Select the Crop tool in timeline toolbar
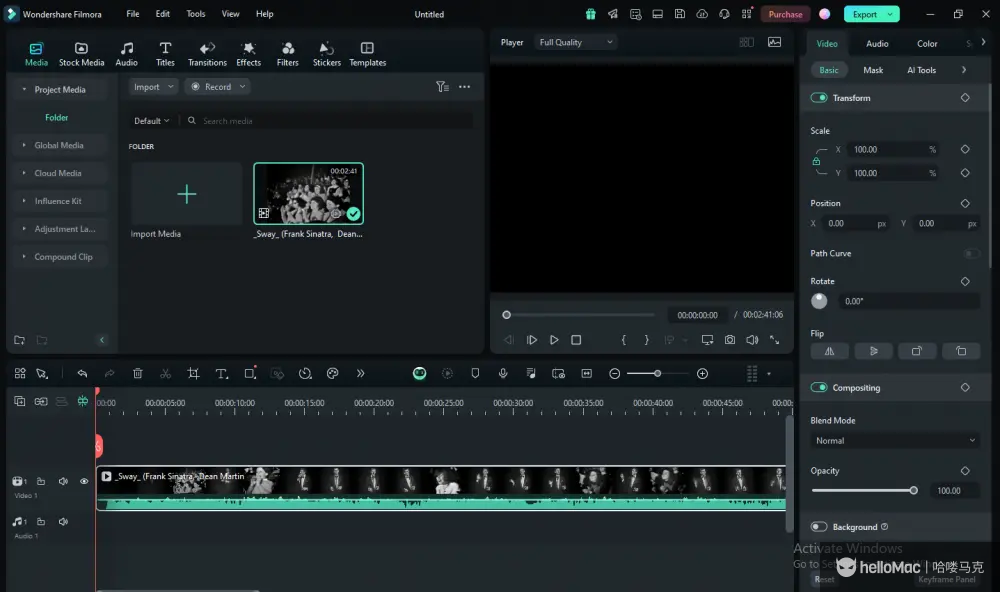Viewport: 1000px width, 592px height. tap(193, 373)
